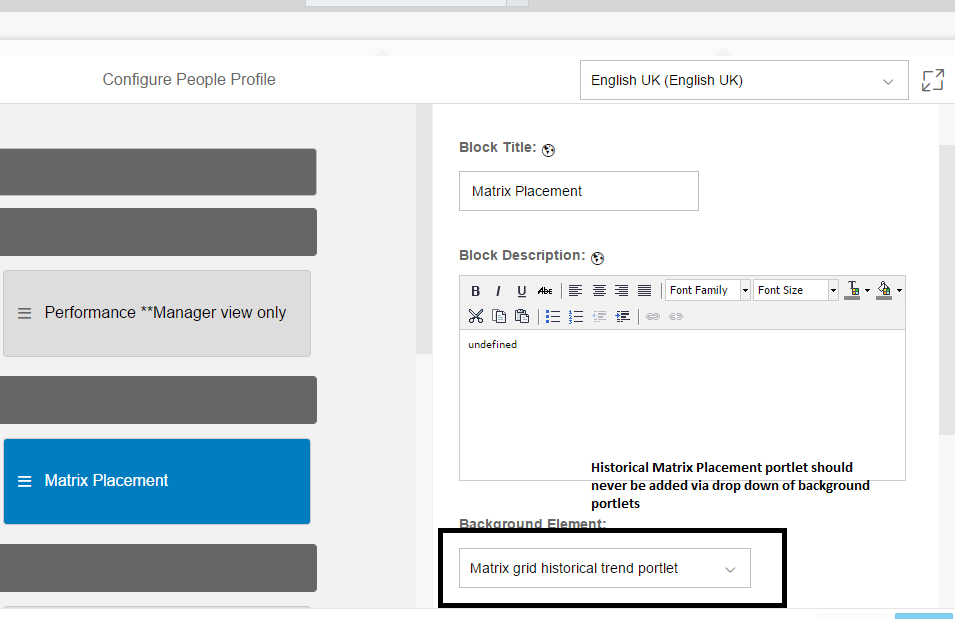Click drag handle icon on Matrix Placement block
This screenshot has width=955, height=619.
(24, 481)
